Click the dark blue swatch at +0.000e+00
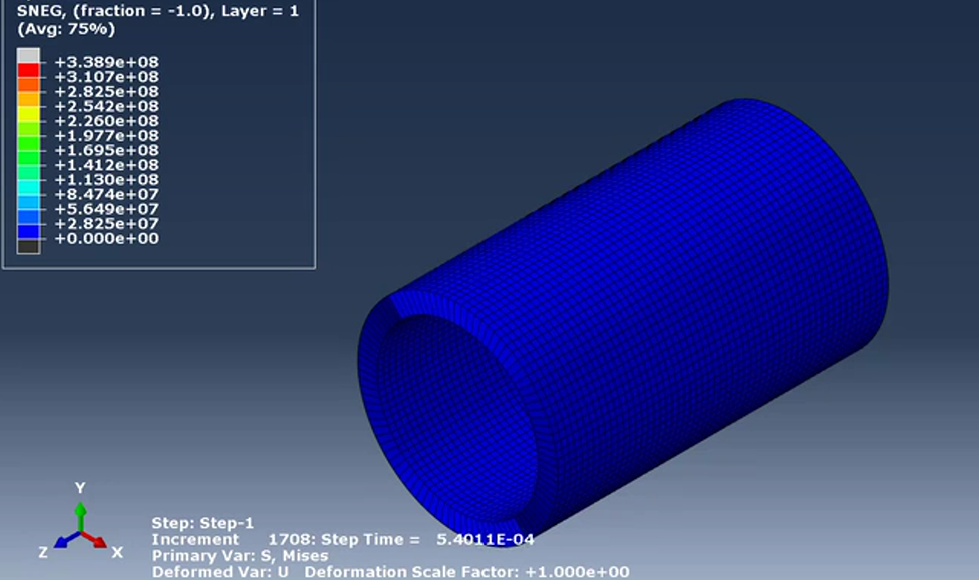The height and width of the screenshot is (580, 979). (x=28, y=231)
